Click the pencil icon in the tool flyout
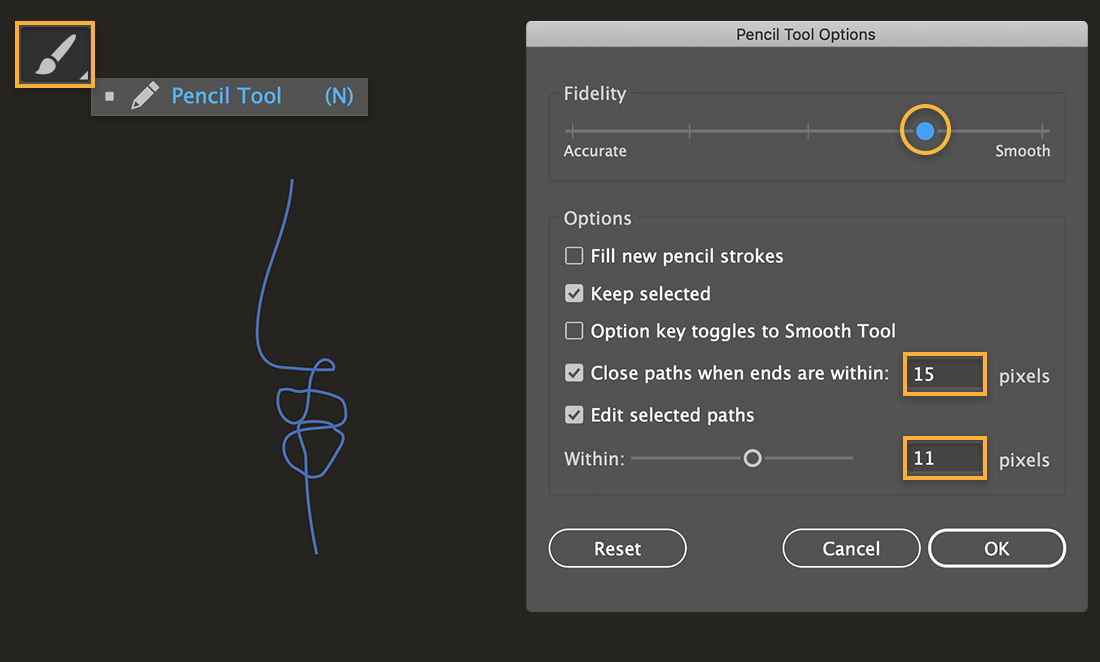This screenshot has height=662, width=1100. click(144, 95)
